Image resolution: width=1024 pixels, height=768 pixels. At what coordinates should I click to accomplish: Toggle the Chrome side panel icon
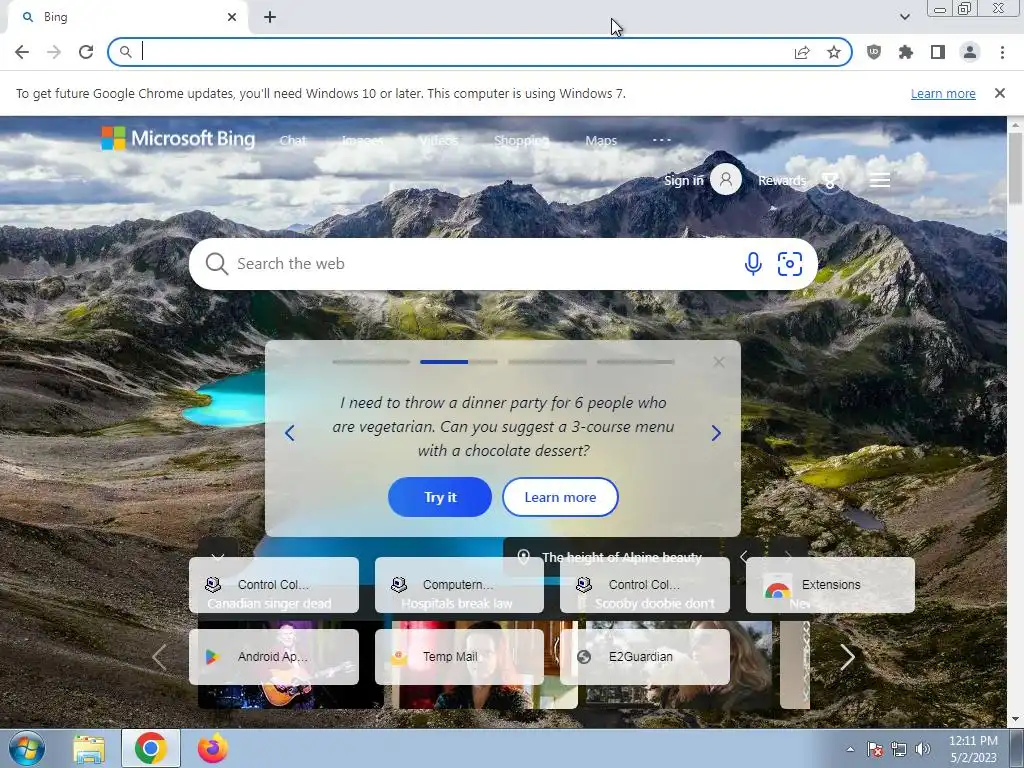938,52
